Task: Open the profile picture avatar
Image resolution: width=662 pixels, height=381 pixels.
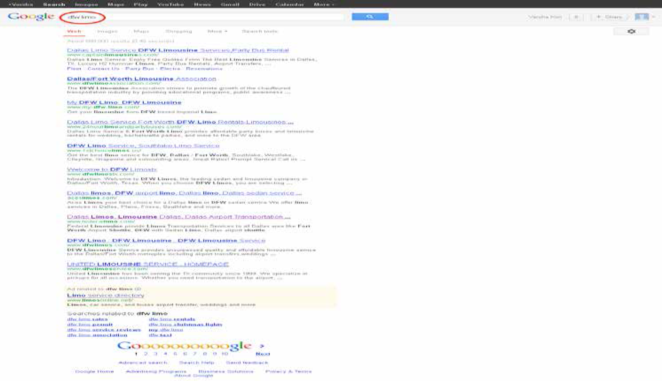Action: click(x=642, y=16)
